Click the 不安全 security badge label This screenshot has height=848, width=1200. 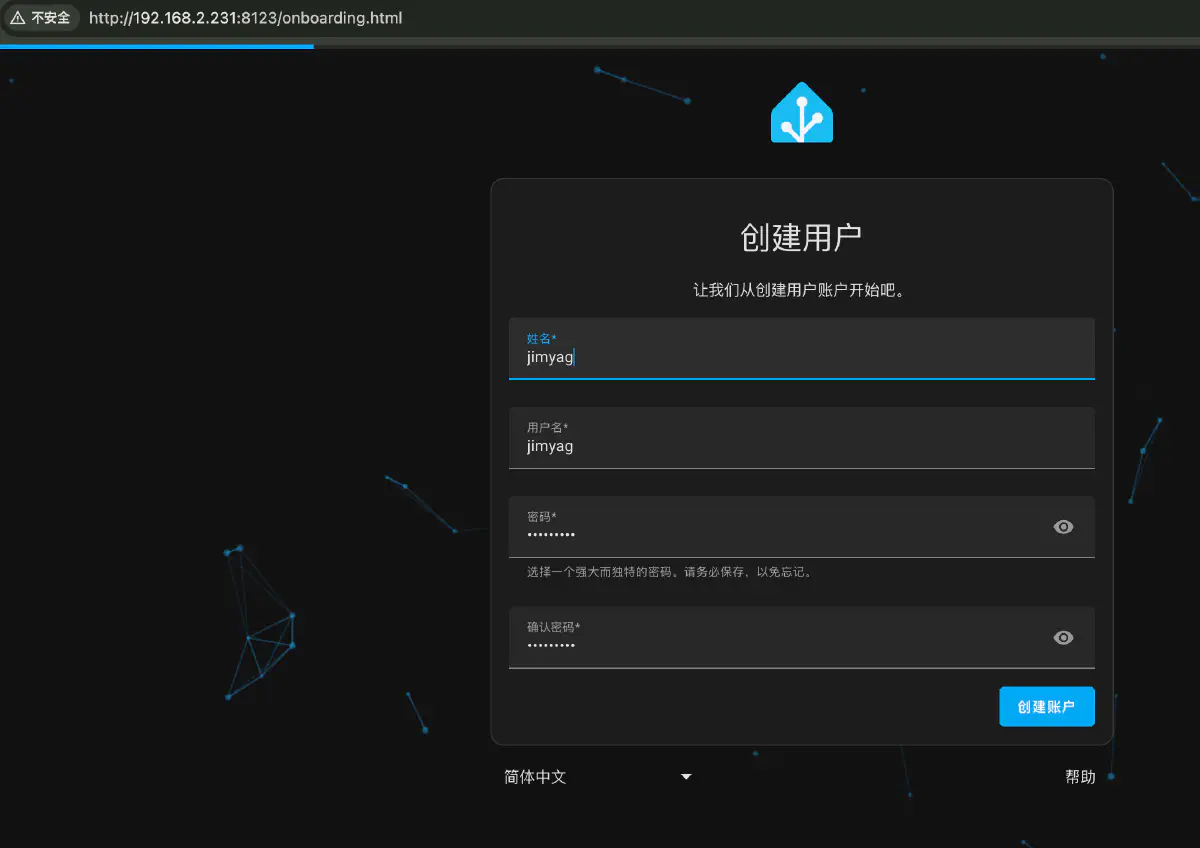pyautogui.click(x=51, y=18)
